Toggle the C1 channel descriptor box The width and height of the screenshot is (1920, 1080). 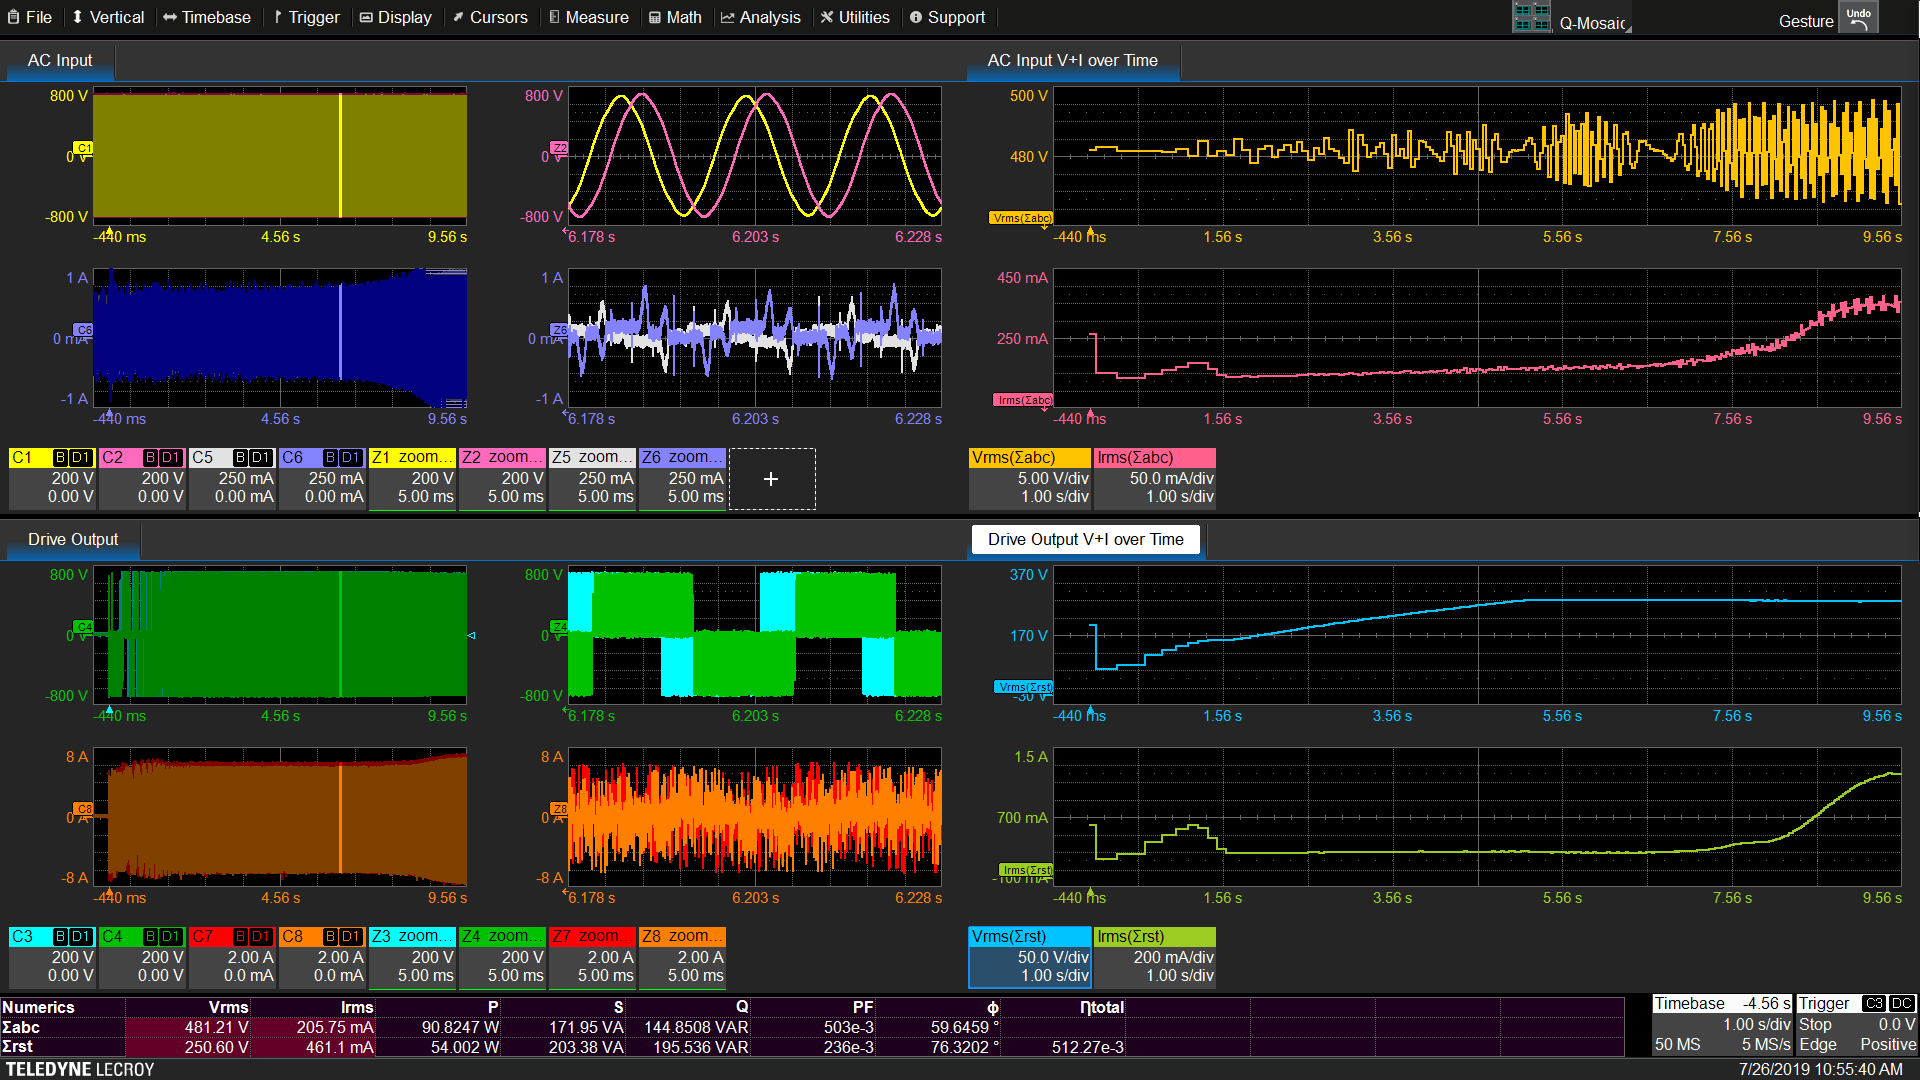pyautogui.click(x=52, y=478)
